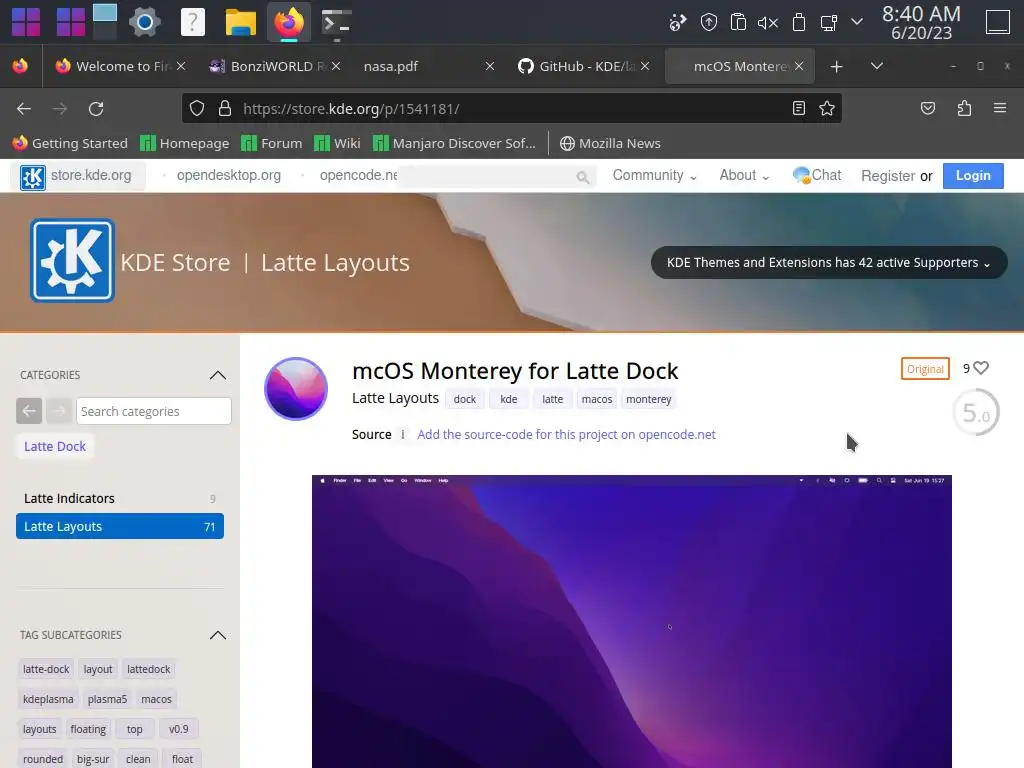
Task: Click the site security padlock icon
Action: [x=225, y=108]
